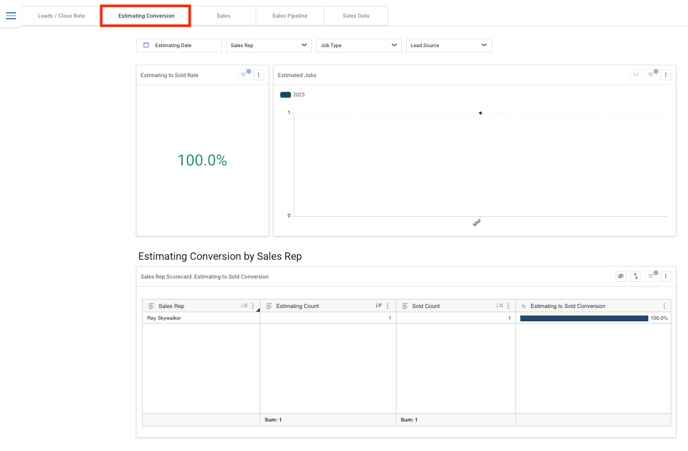Click the 100.0% sold rate value
The height and width of the screenshot is (451, 688).
202,160
